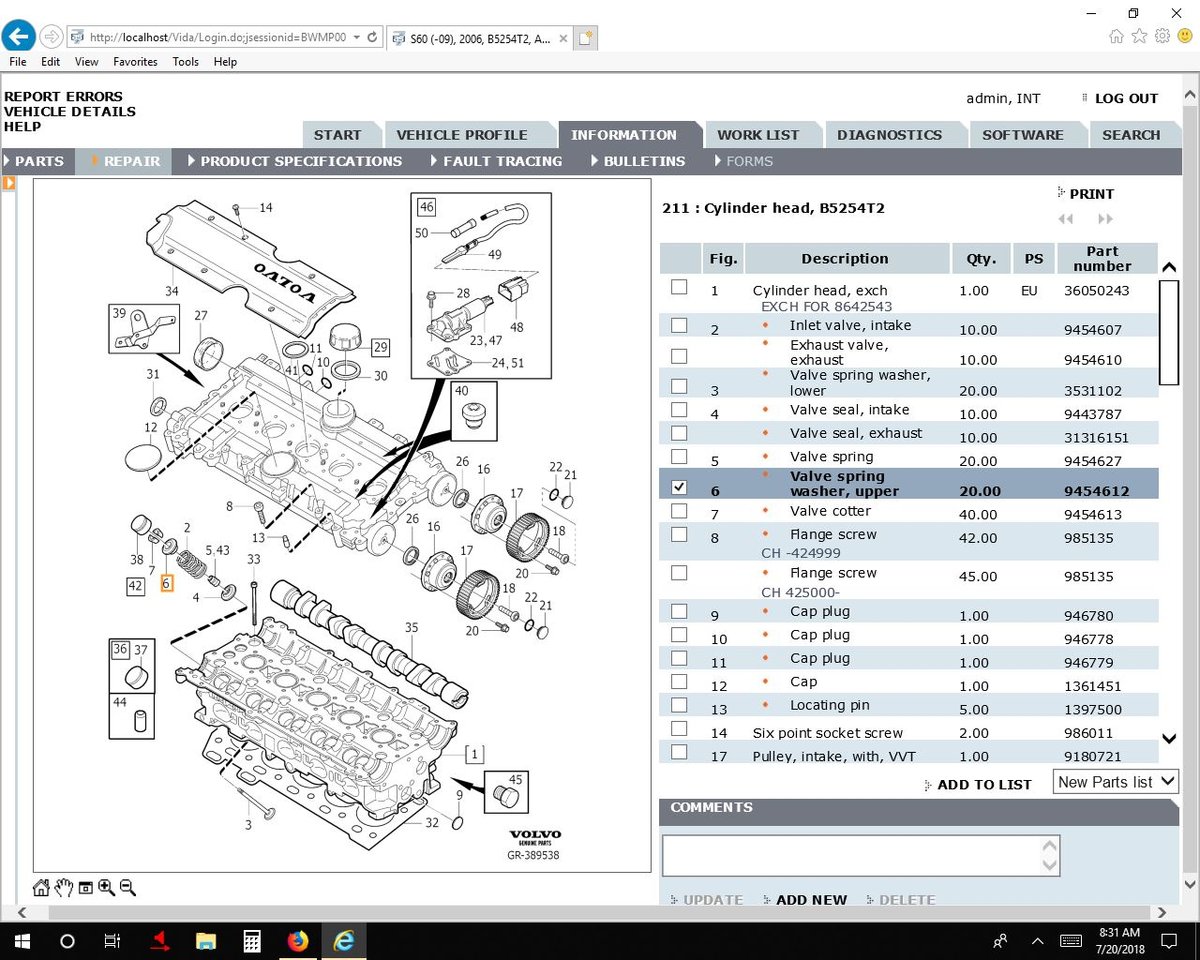Switch to the DIAGNOSTICS tab
The width and height of the screenshot is (1200, 960).
point(889,135)
